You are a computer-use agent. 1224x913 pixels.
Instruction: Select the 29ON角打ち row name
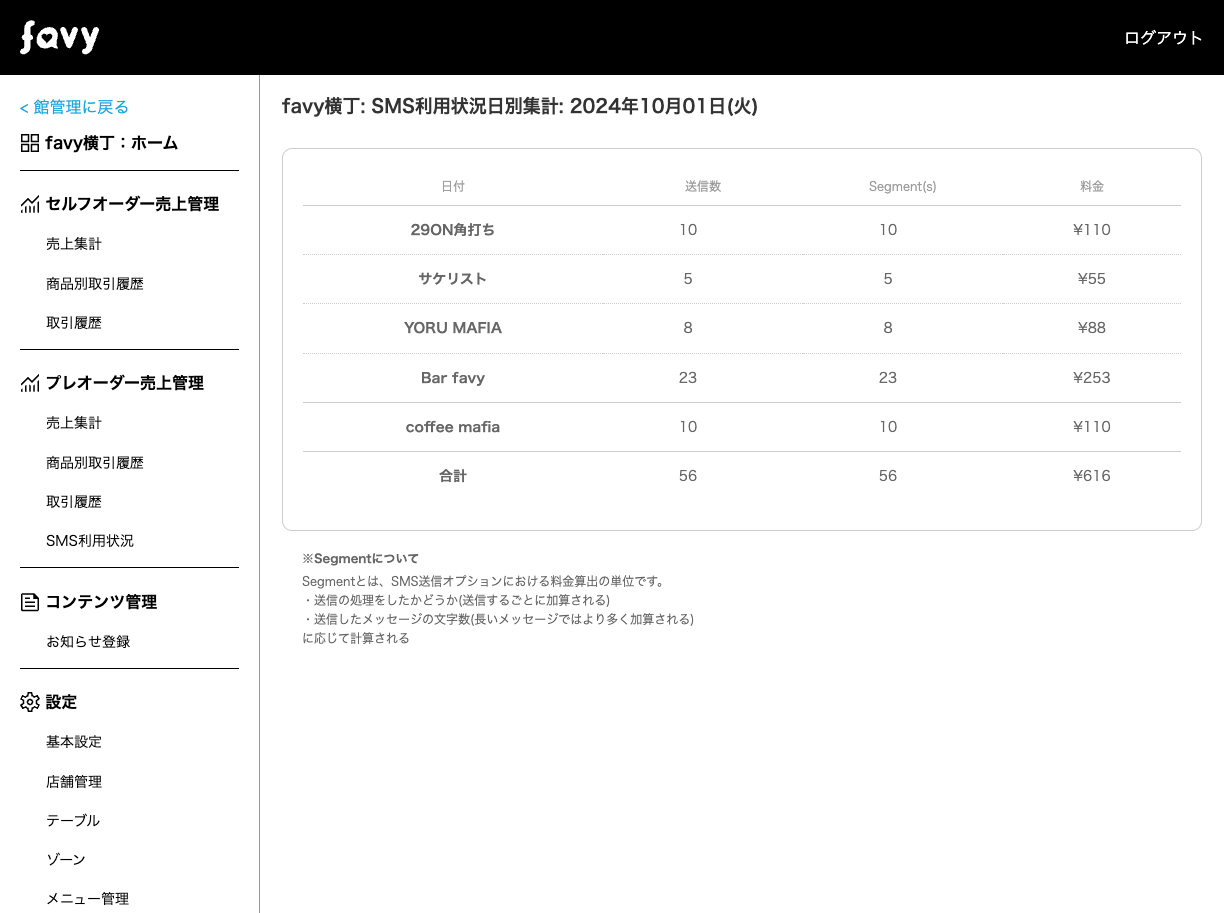point(453,230)
